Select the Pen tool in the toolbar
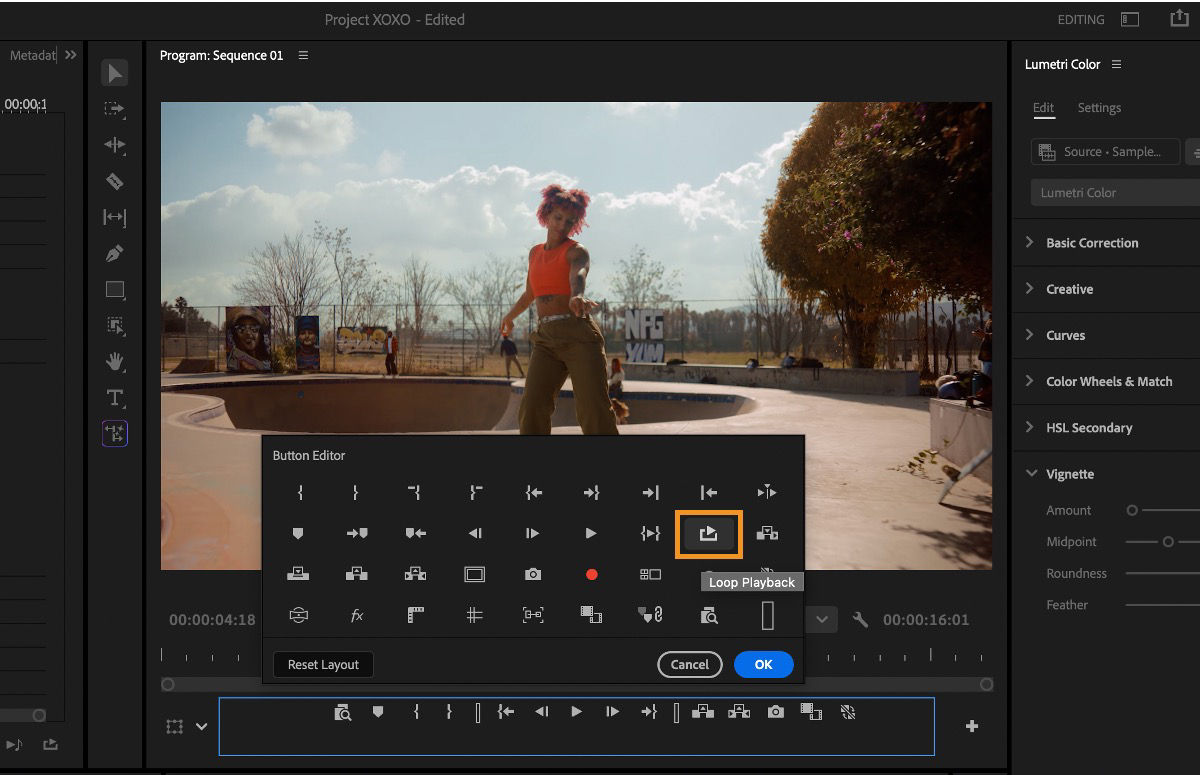Screen dimensions: 1200x775 [115, 253]
